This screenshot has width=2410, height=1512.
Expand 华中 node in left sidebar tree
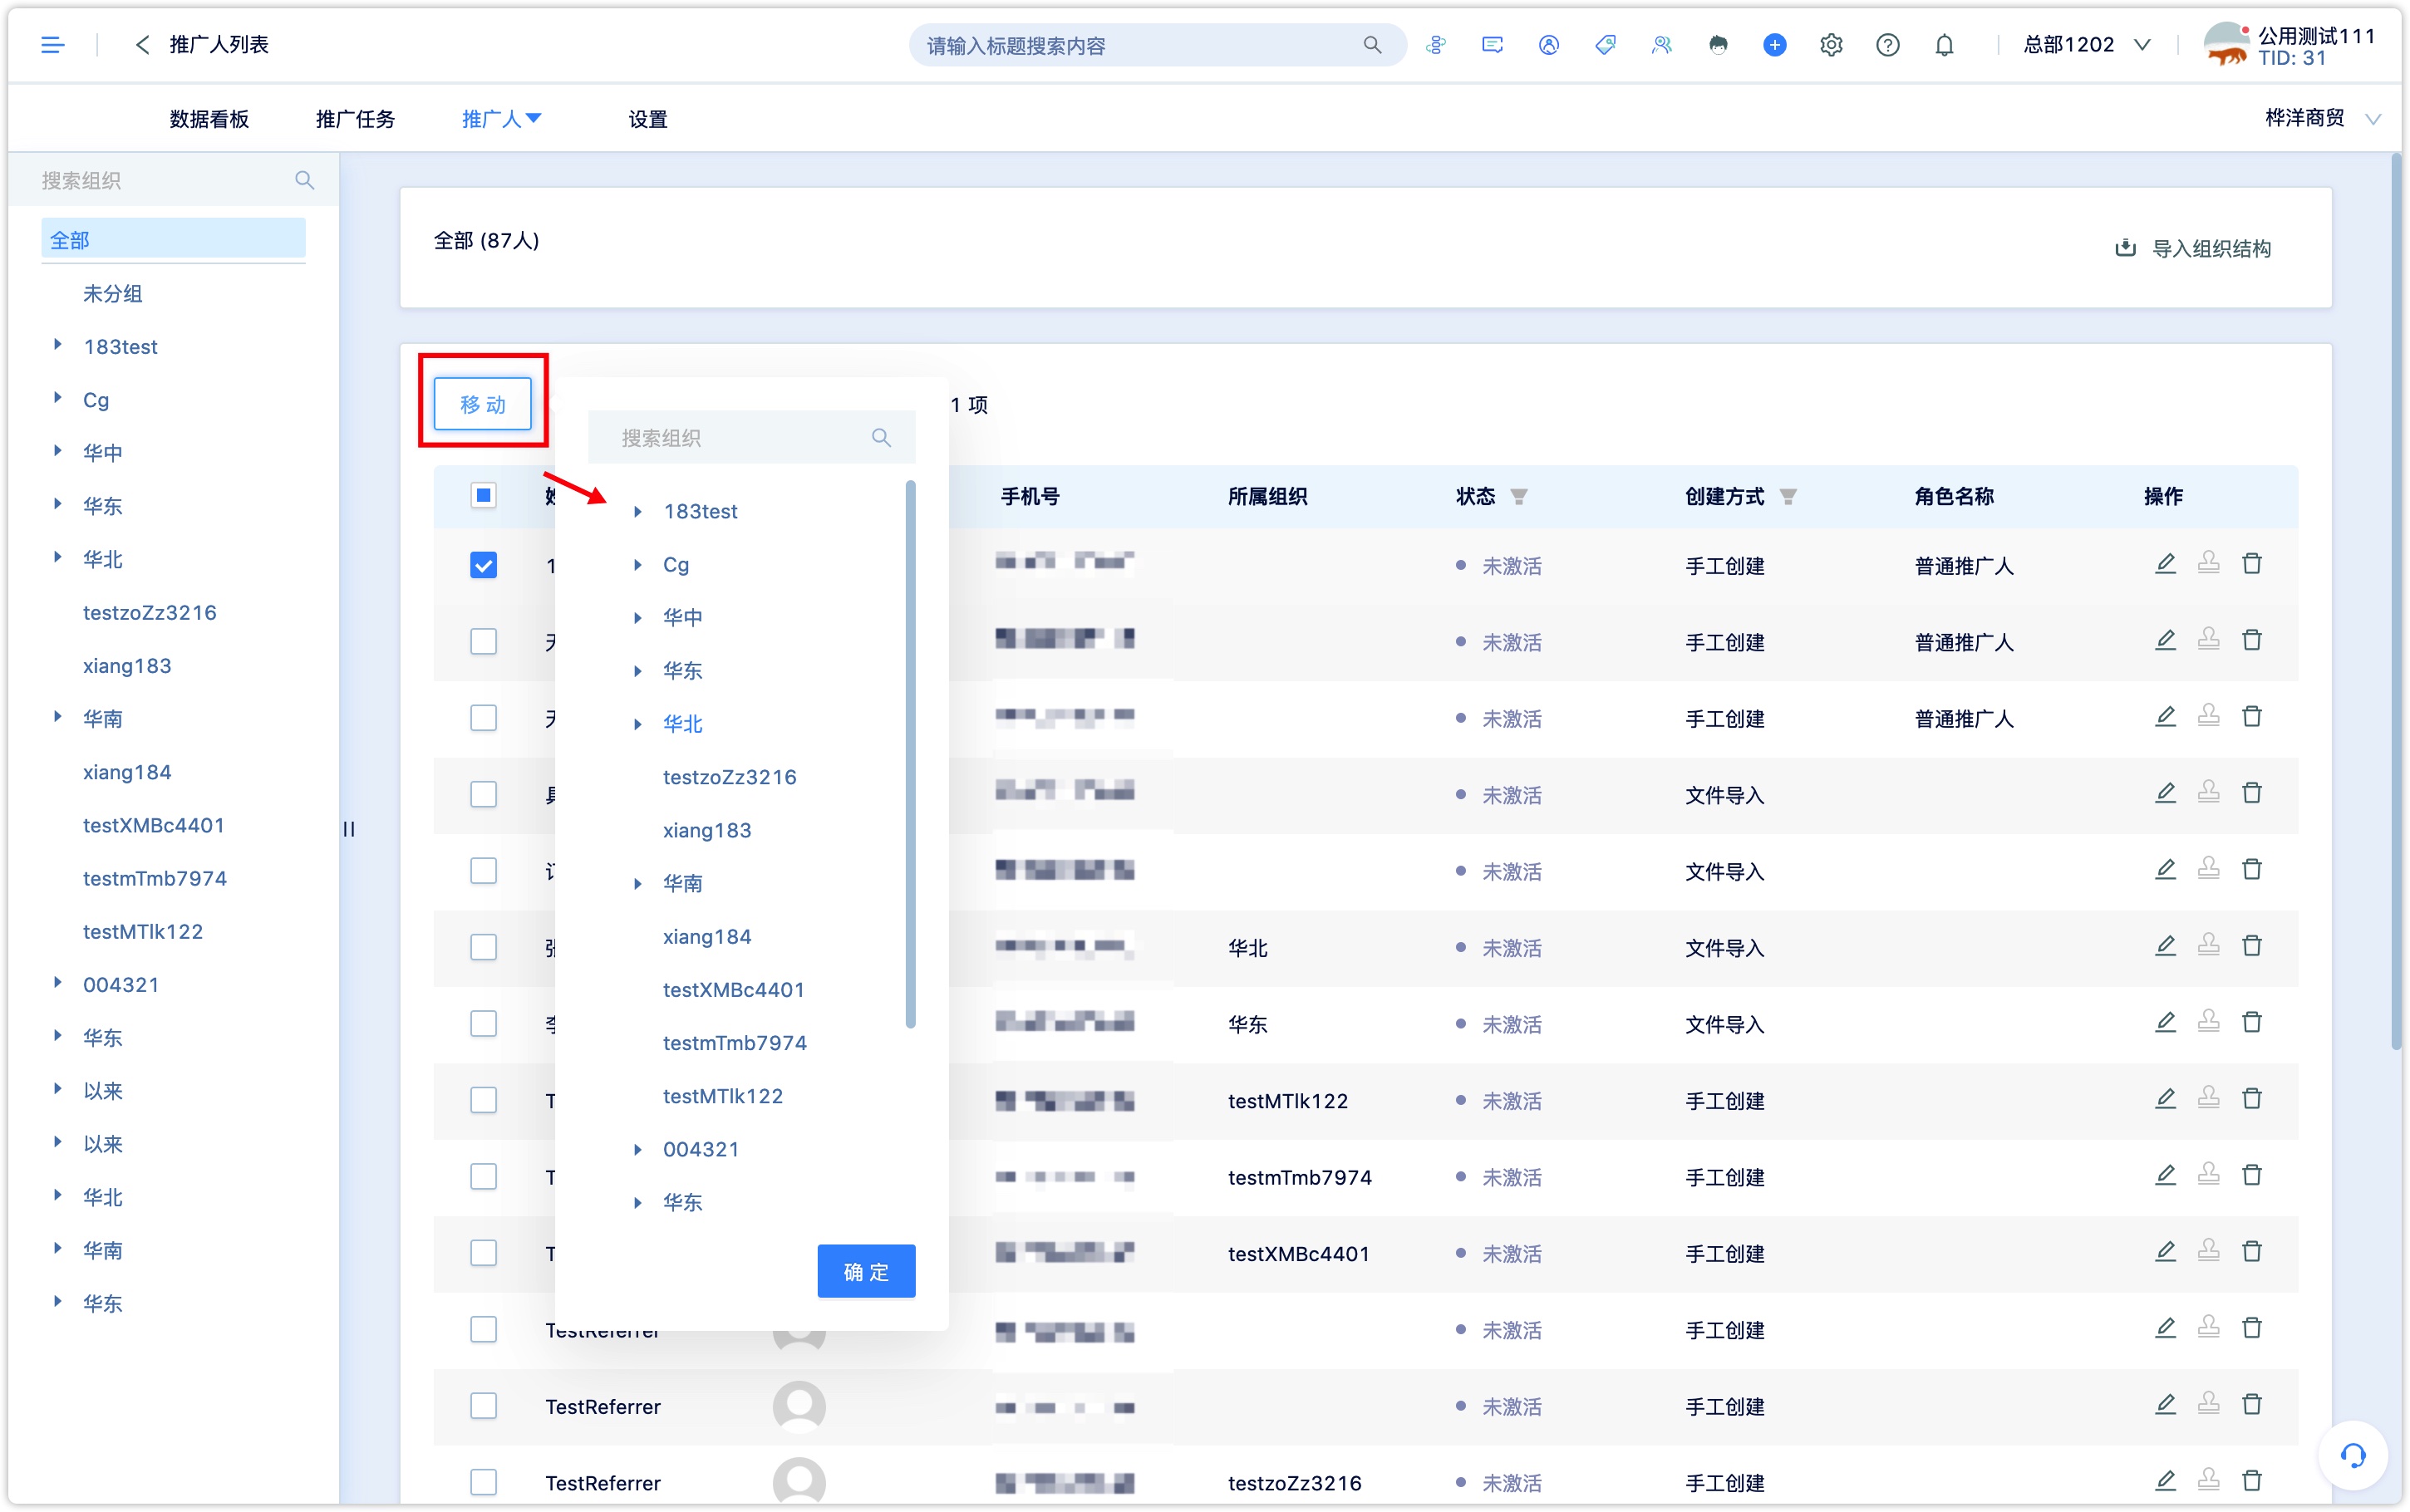tap(58, 451)
